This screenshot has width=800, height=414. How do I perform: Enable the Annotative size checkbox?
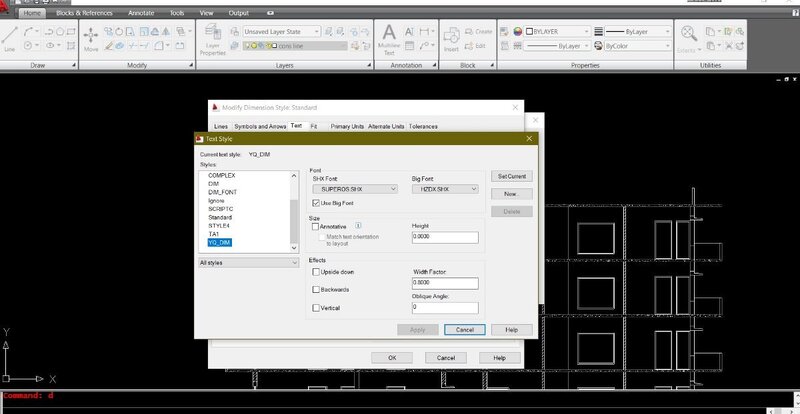point(317,226)
